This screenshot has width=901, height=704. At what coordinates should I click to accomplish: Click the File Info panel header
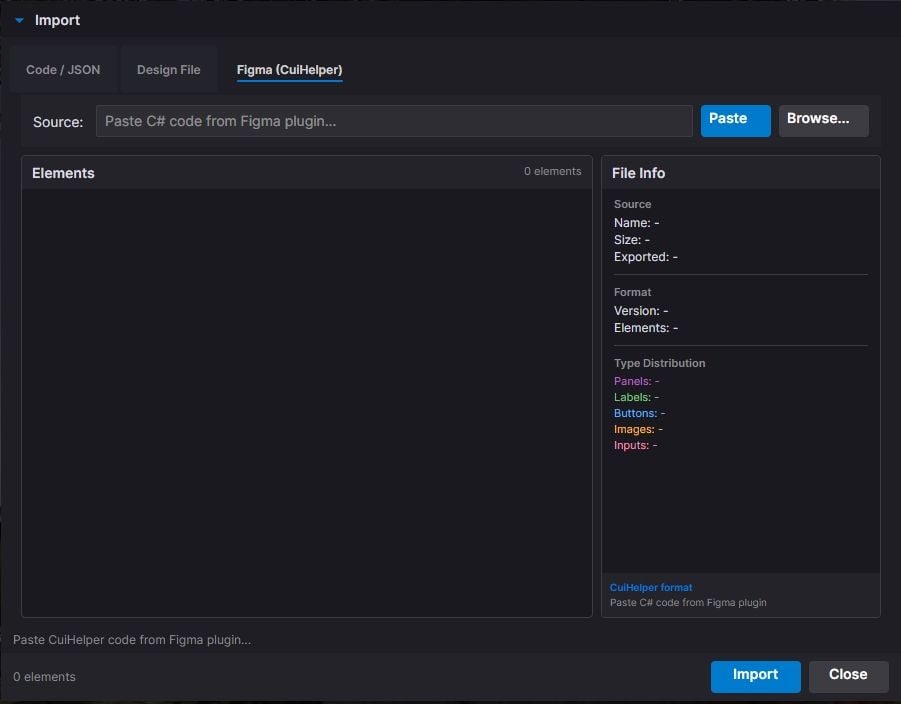click(639, 173)
